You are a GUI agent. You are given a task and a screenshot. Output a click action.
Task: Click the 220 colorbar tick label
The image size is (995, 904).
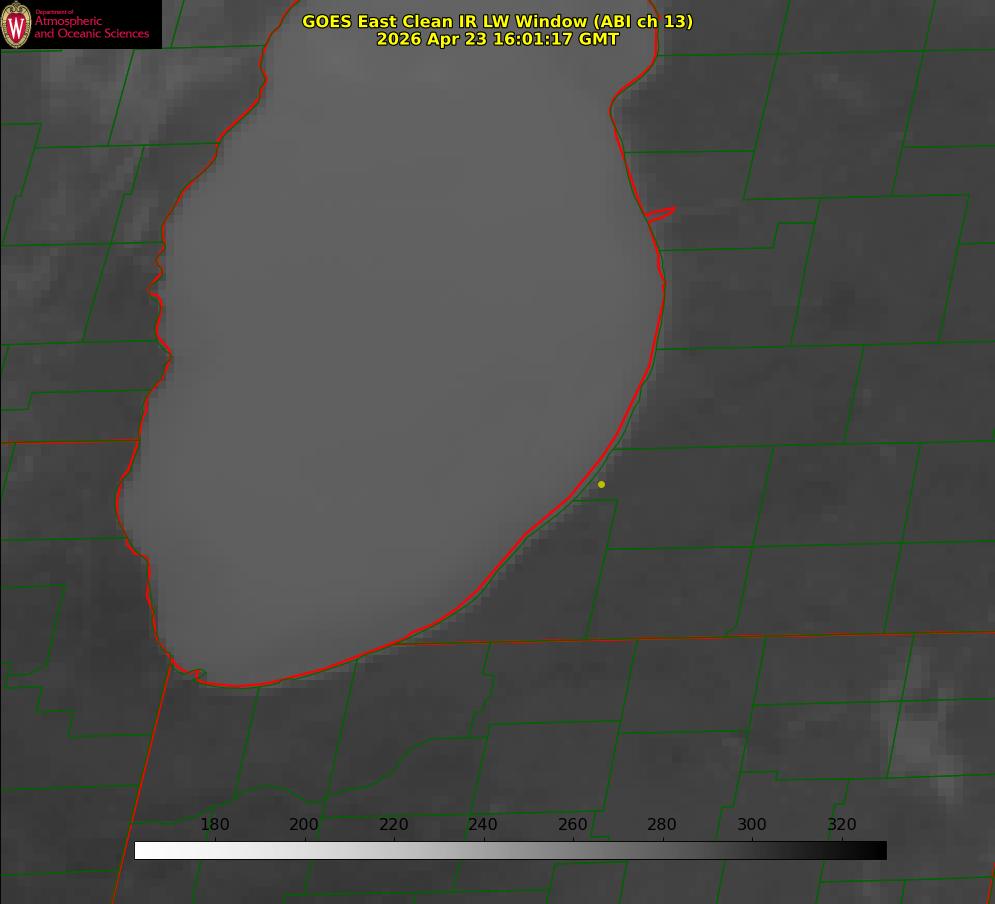coord(393,824)
